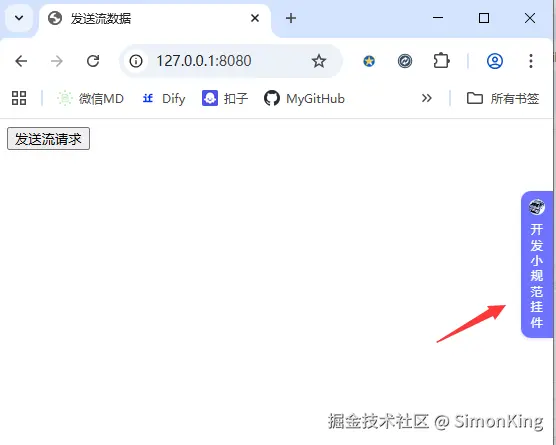This screenshot has width=556, height=445.
Task: Go forward to next page
Action: coord(57,61)
